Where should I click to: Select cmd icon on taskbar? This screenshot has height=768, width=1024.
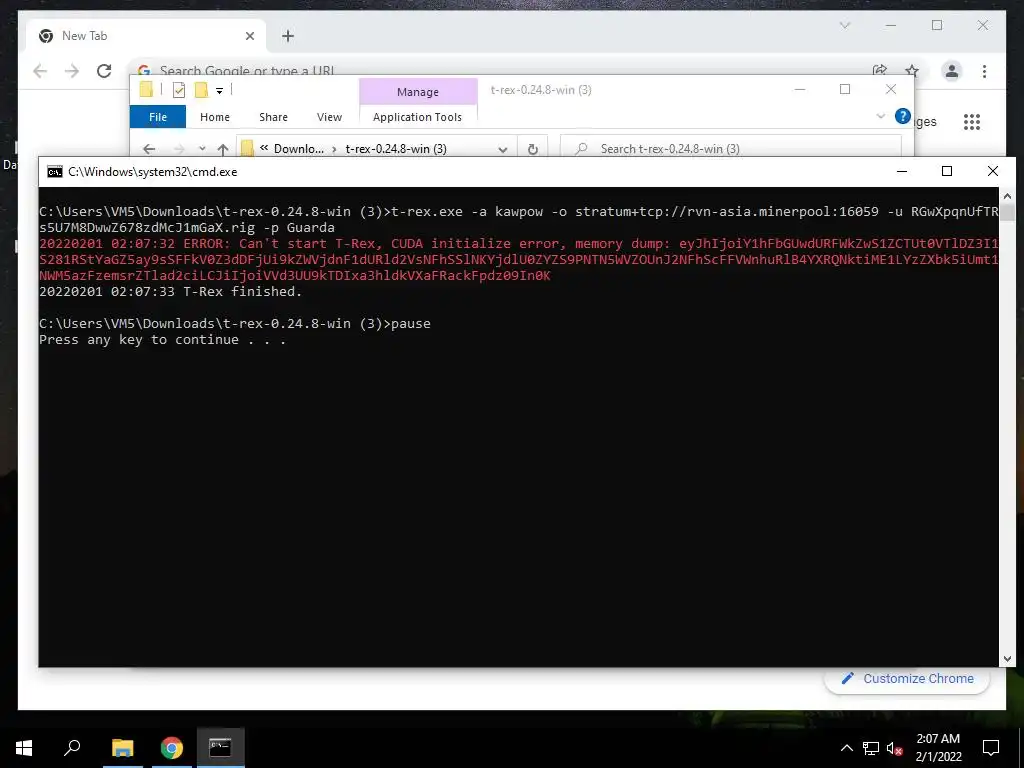tap(220, 748)
